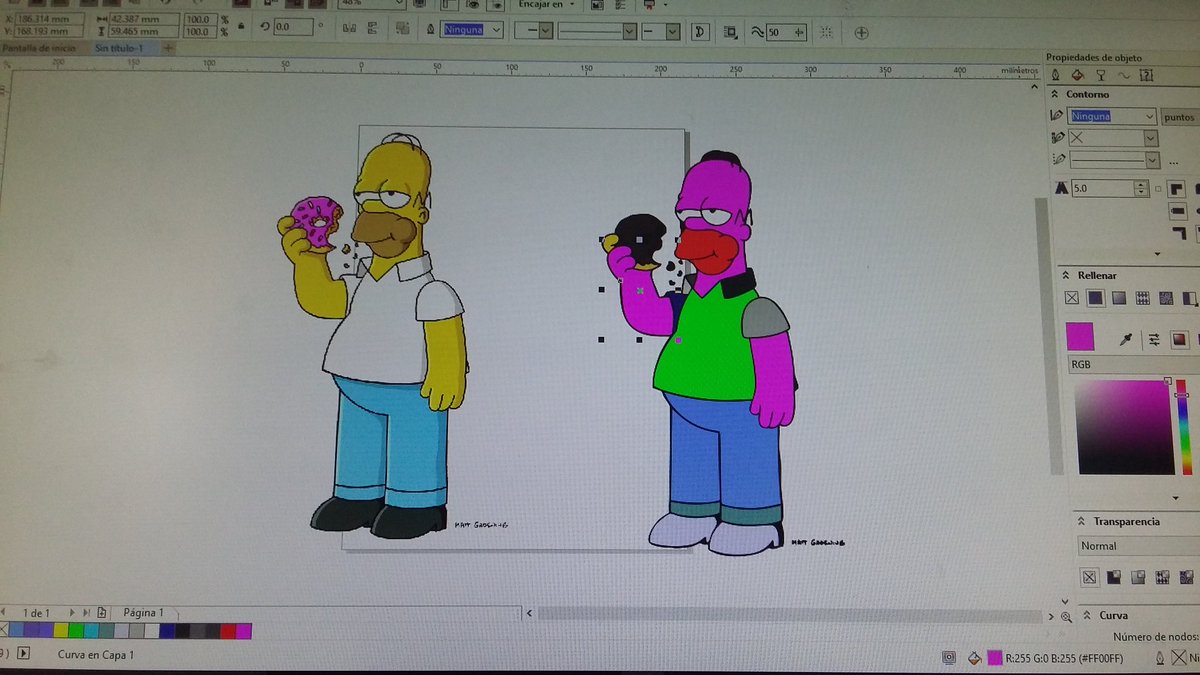Click the curve smoothness wave icon

click(757, 32)
